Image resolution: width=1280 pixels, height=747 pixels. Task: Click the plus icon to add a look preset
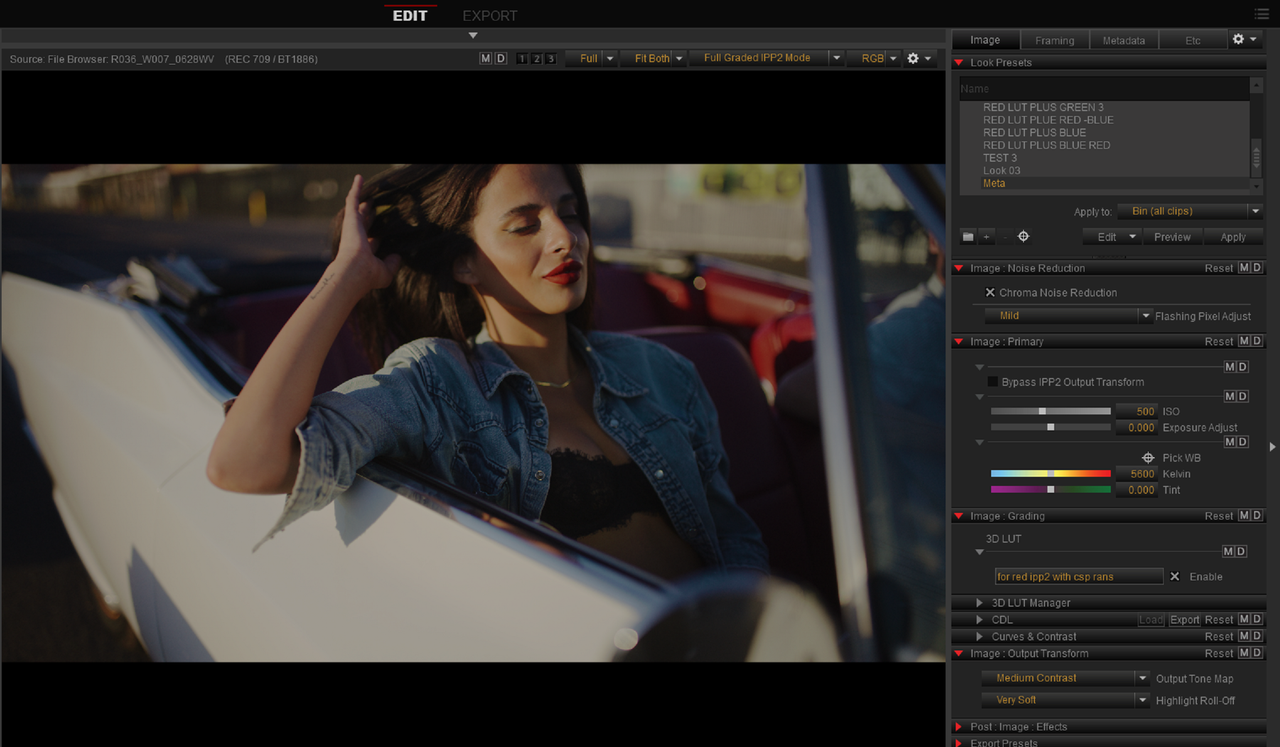(x=986, y=237)
